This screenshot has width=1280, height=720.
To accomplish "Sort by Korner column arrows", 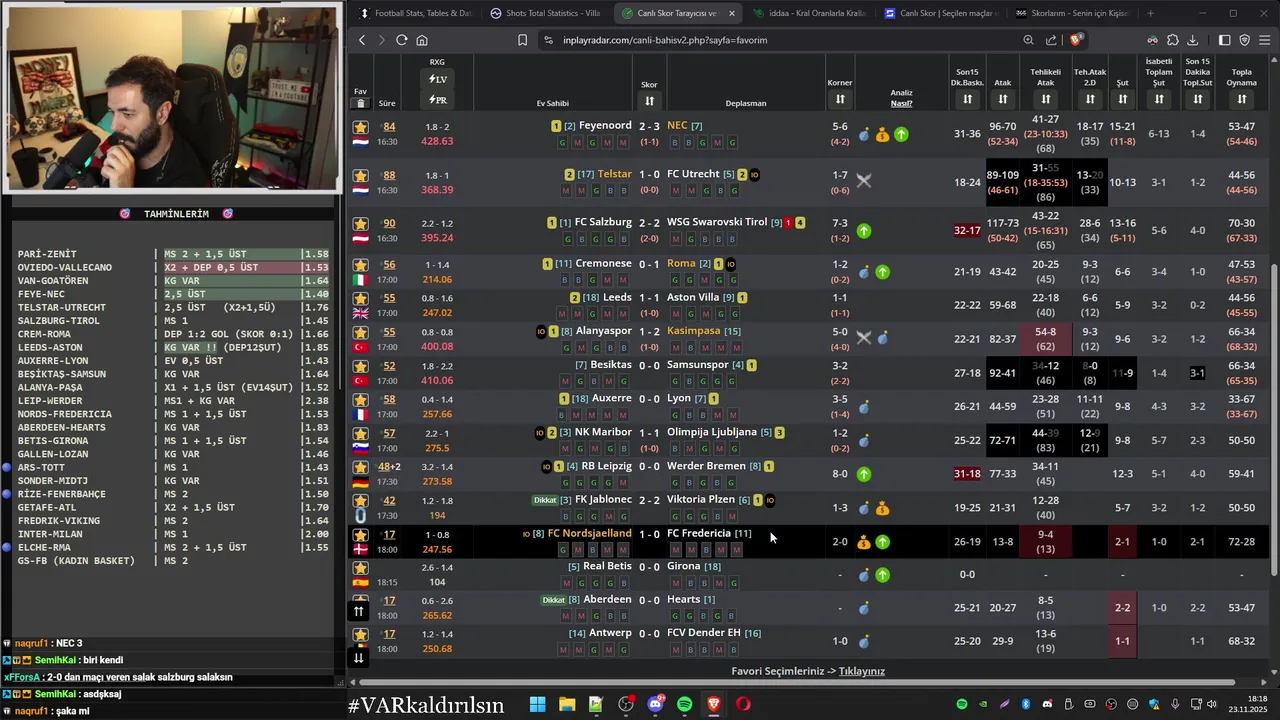I will coord(840,99).
